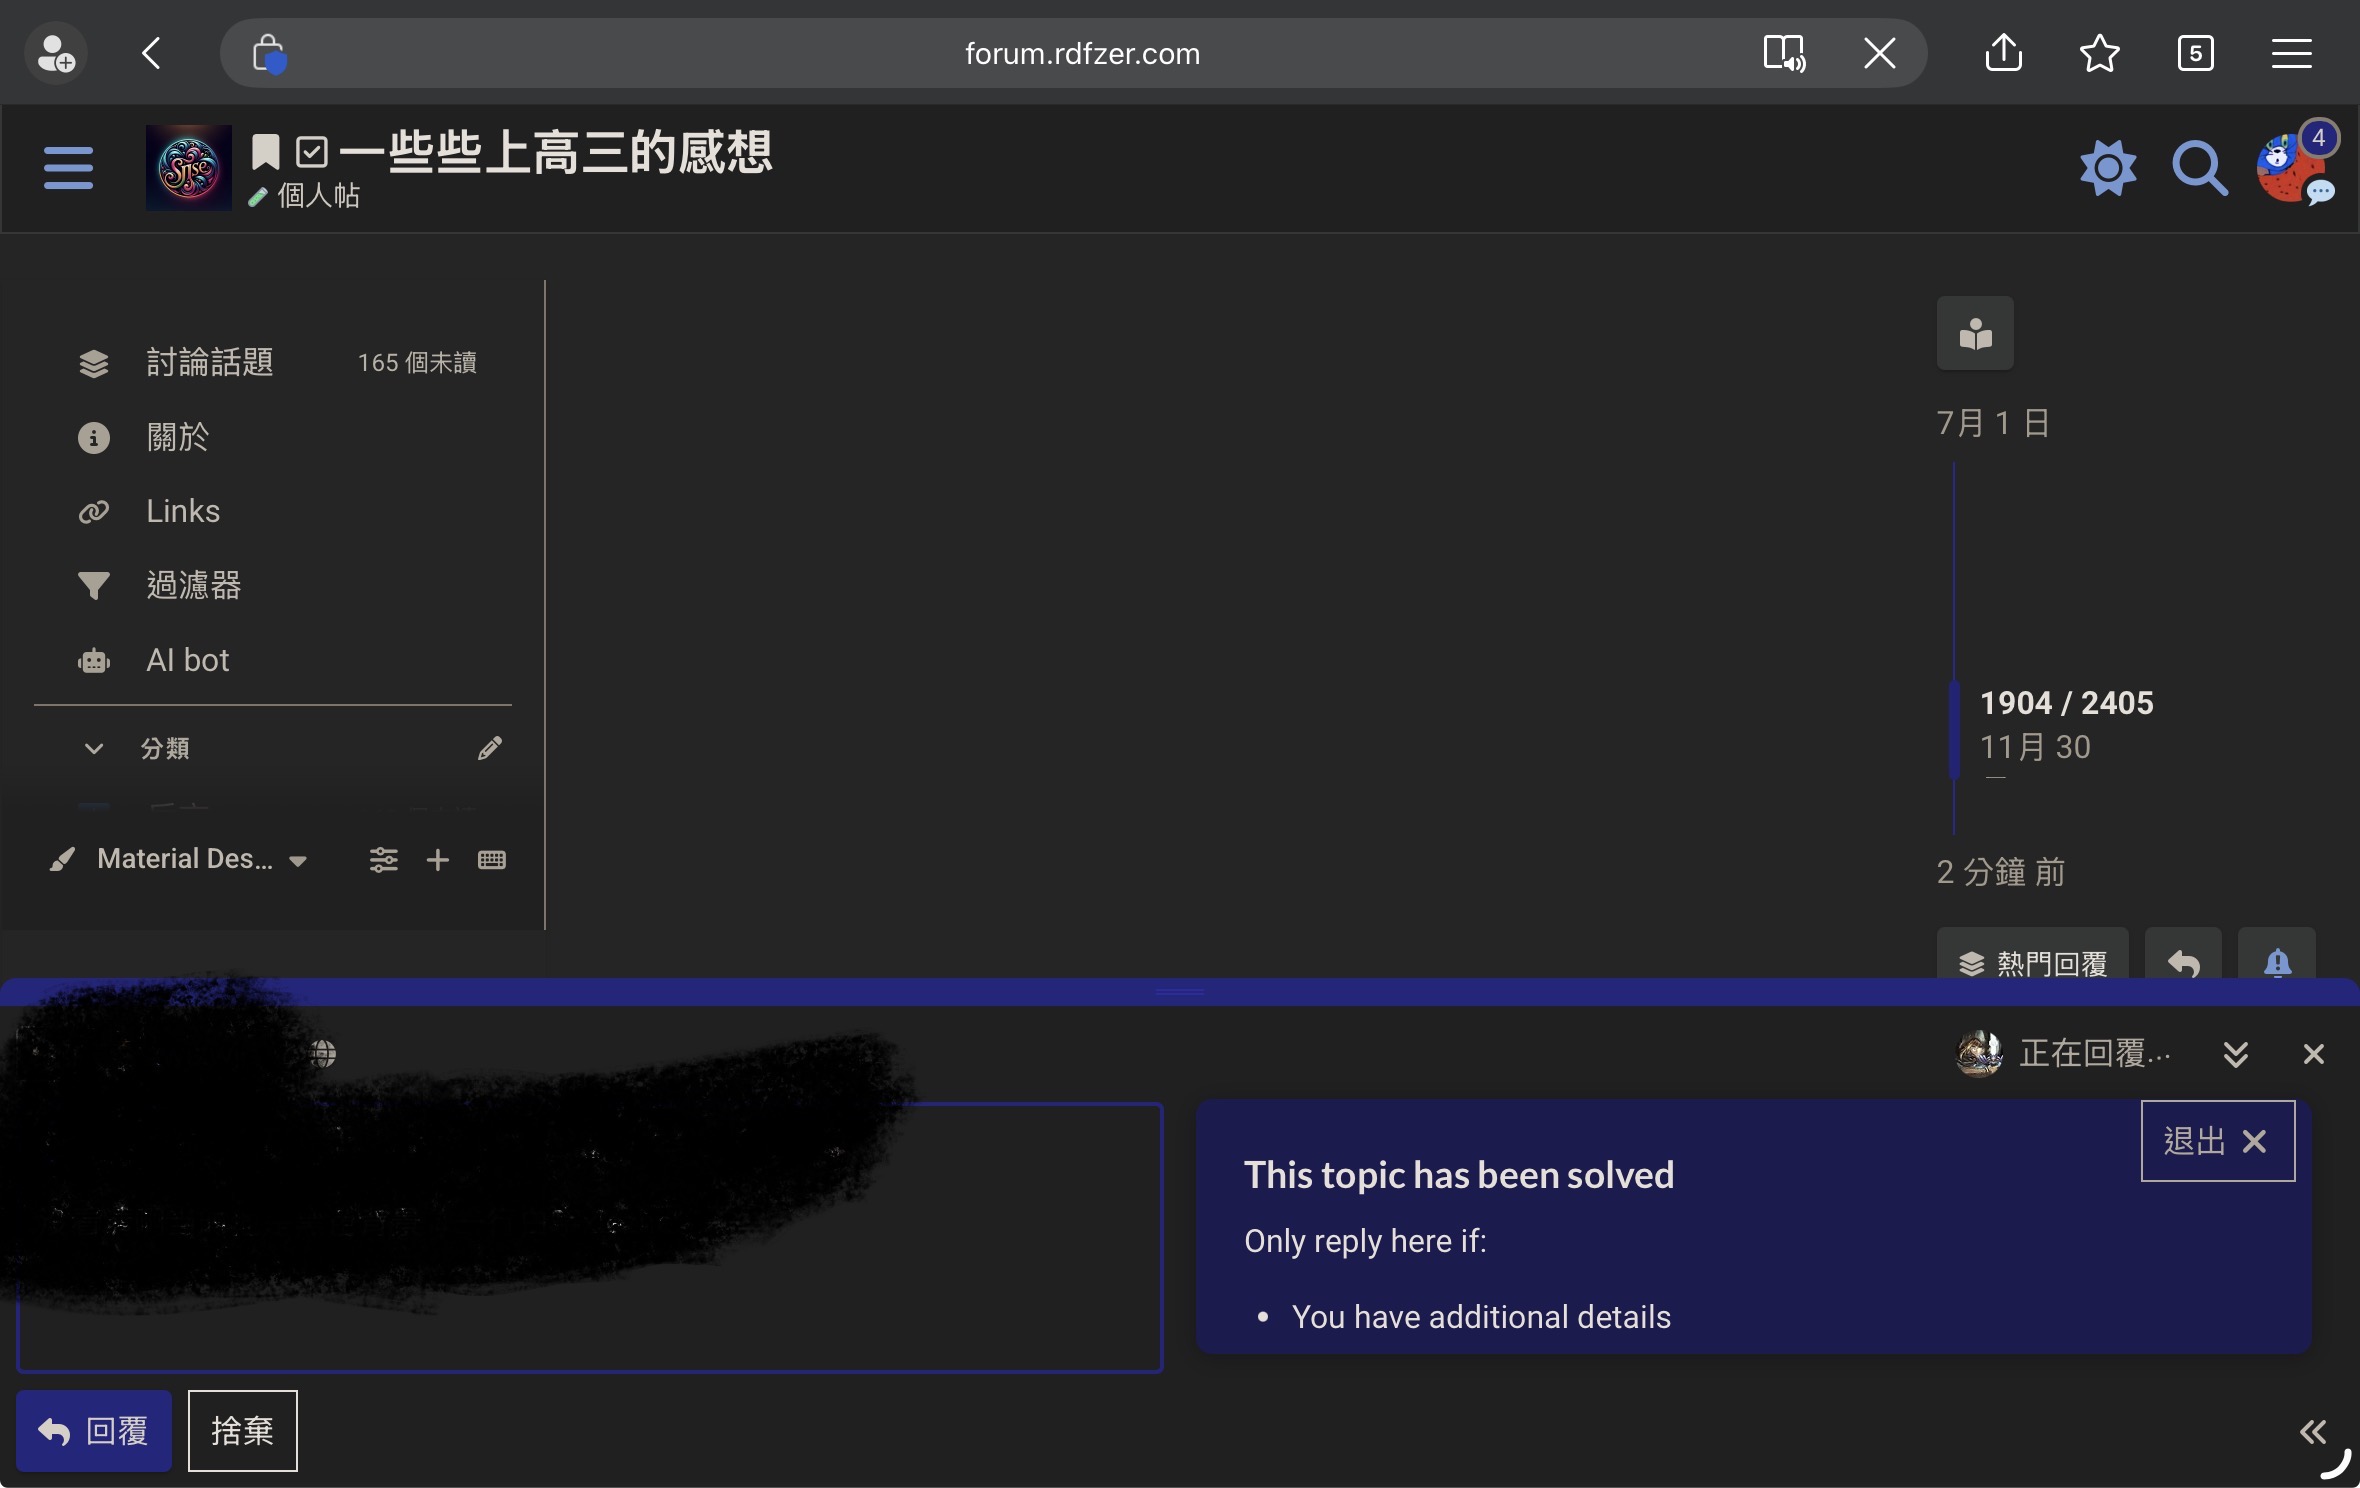Click the blue 回覆 reply submit button
Image resolution: width=2360 pixels, height=1488 pixels.
point(94,1431)
